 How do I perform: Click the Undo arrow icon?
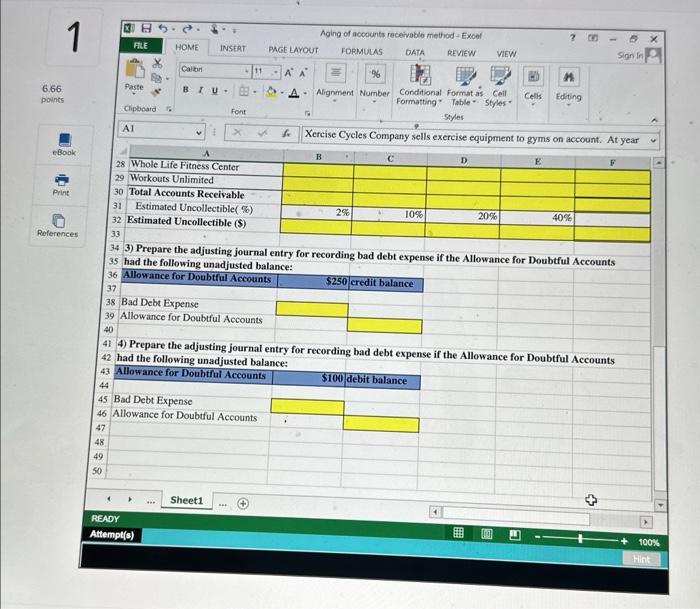click(163, 29)
